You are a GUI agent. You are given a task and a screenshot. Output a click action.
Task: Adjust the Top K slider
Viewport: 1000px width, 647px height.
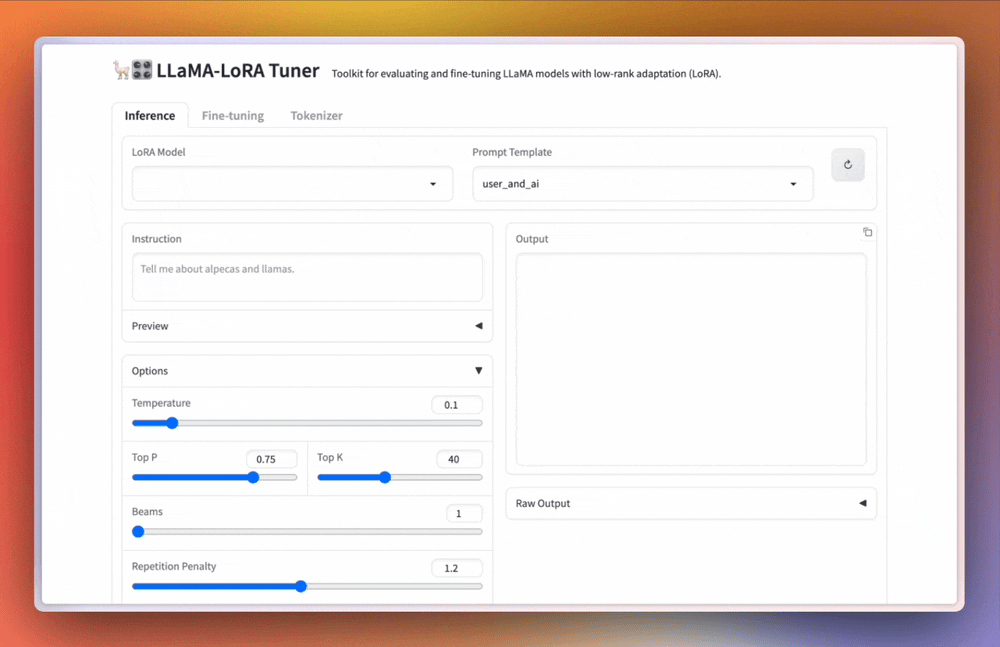[x=400, y=477]
